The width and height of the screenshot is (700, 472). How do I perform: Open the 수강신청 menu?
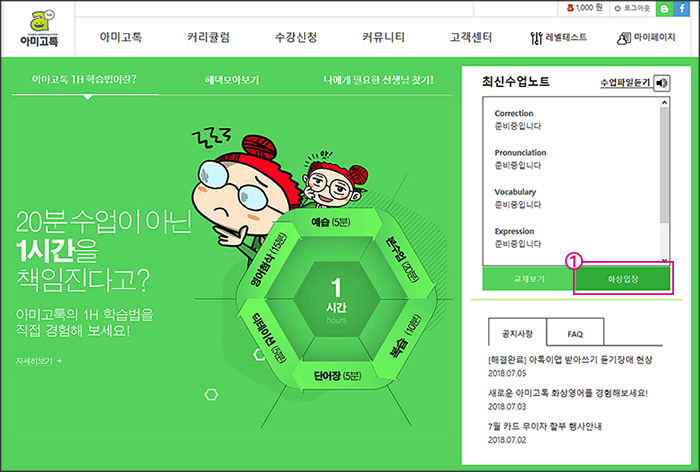(296, 37)
